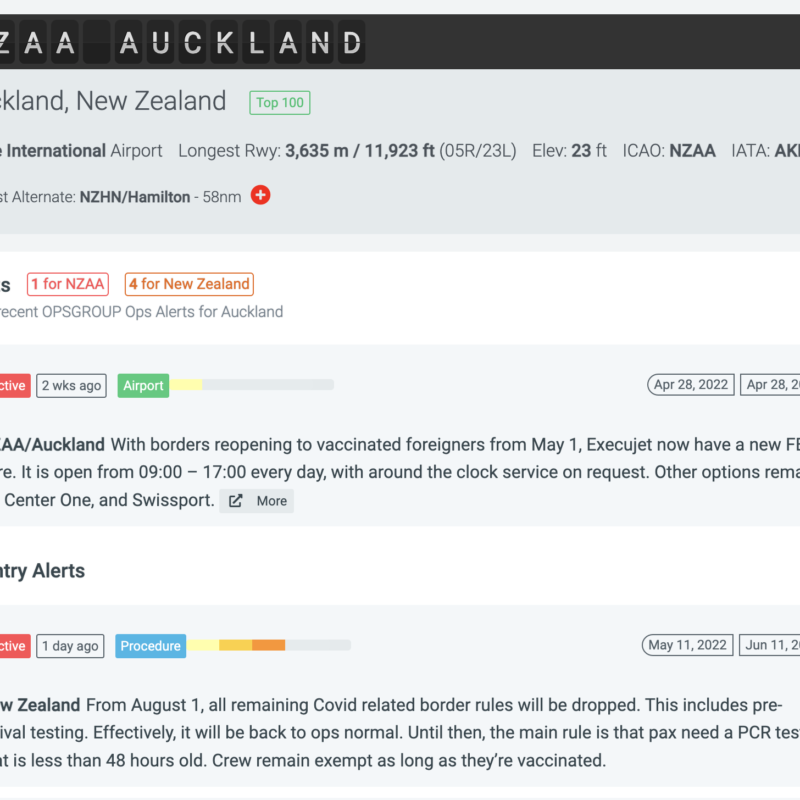This screenshot has width=800, height=800.
Task: Click the '2 wks ago' timestamp badge
Action: (71, 386)
